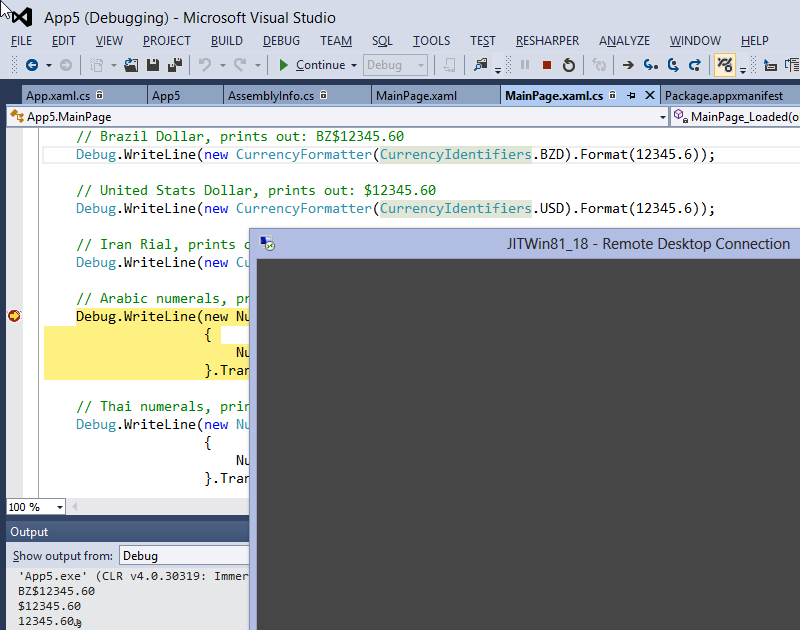Click the breakpoint marker in the margin

14,316
